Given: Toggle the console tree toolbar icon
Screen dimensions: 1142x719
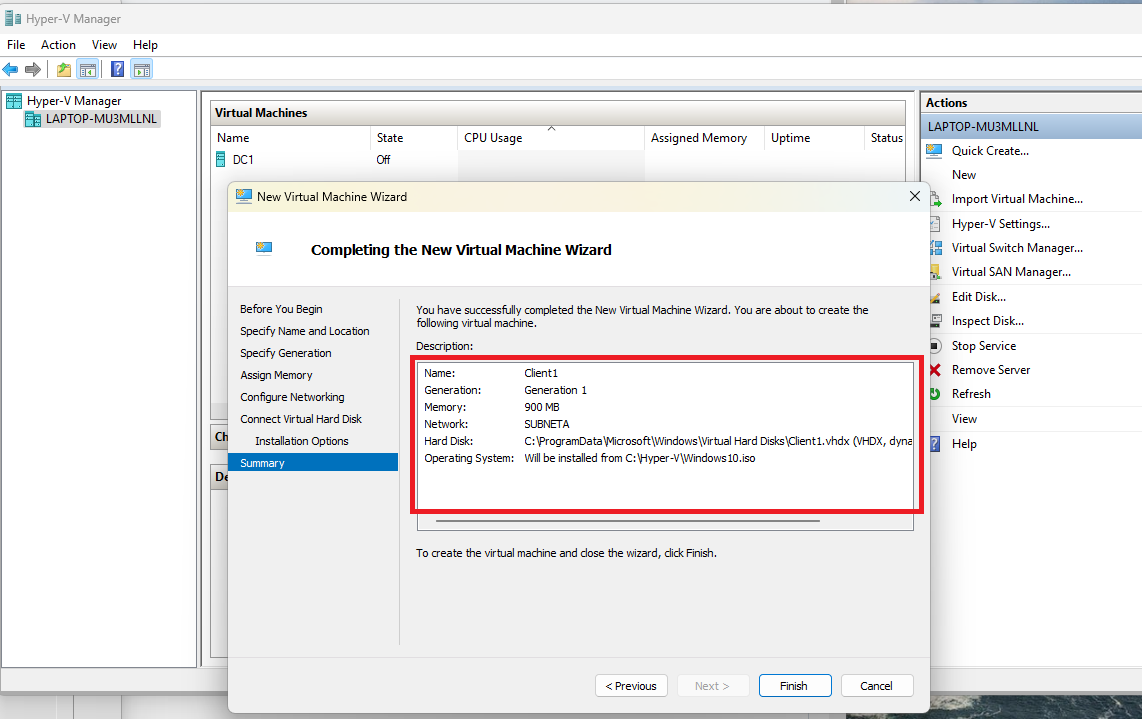Looking at the screenshot, I should 88,70.
